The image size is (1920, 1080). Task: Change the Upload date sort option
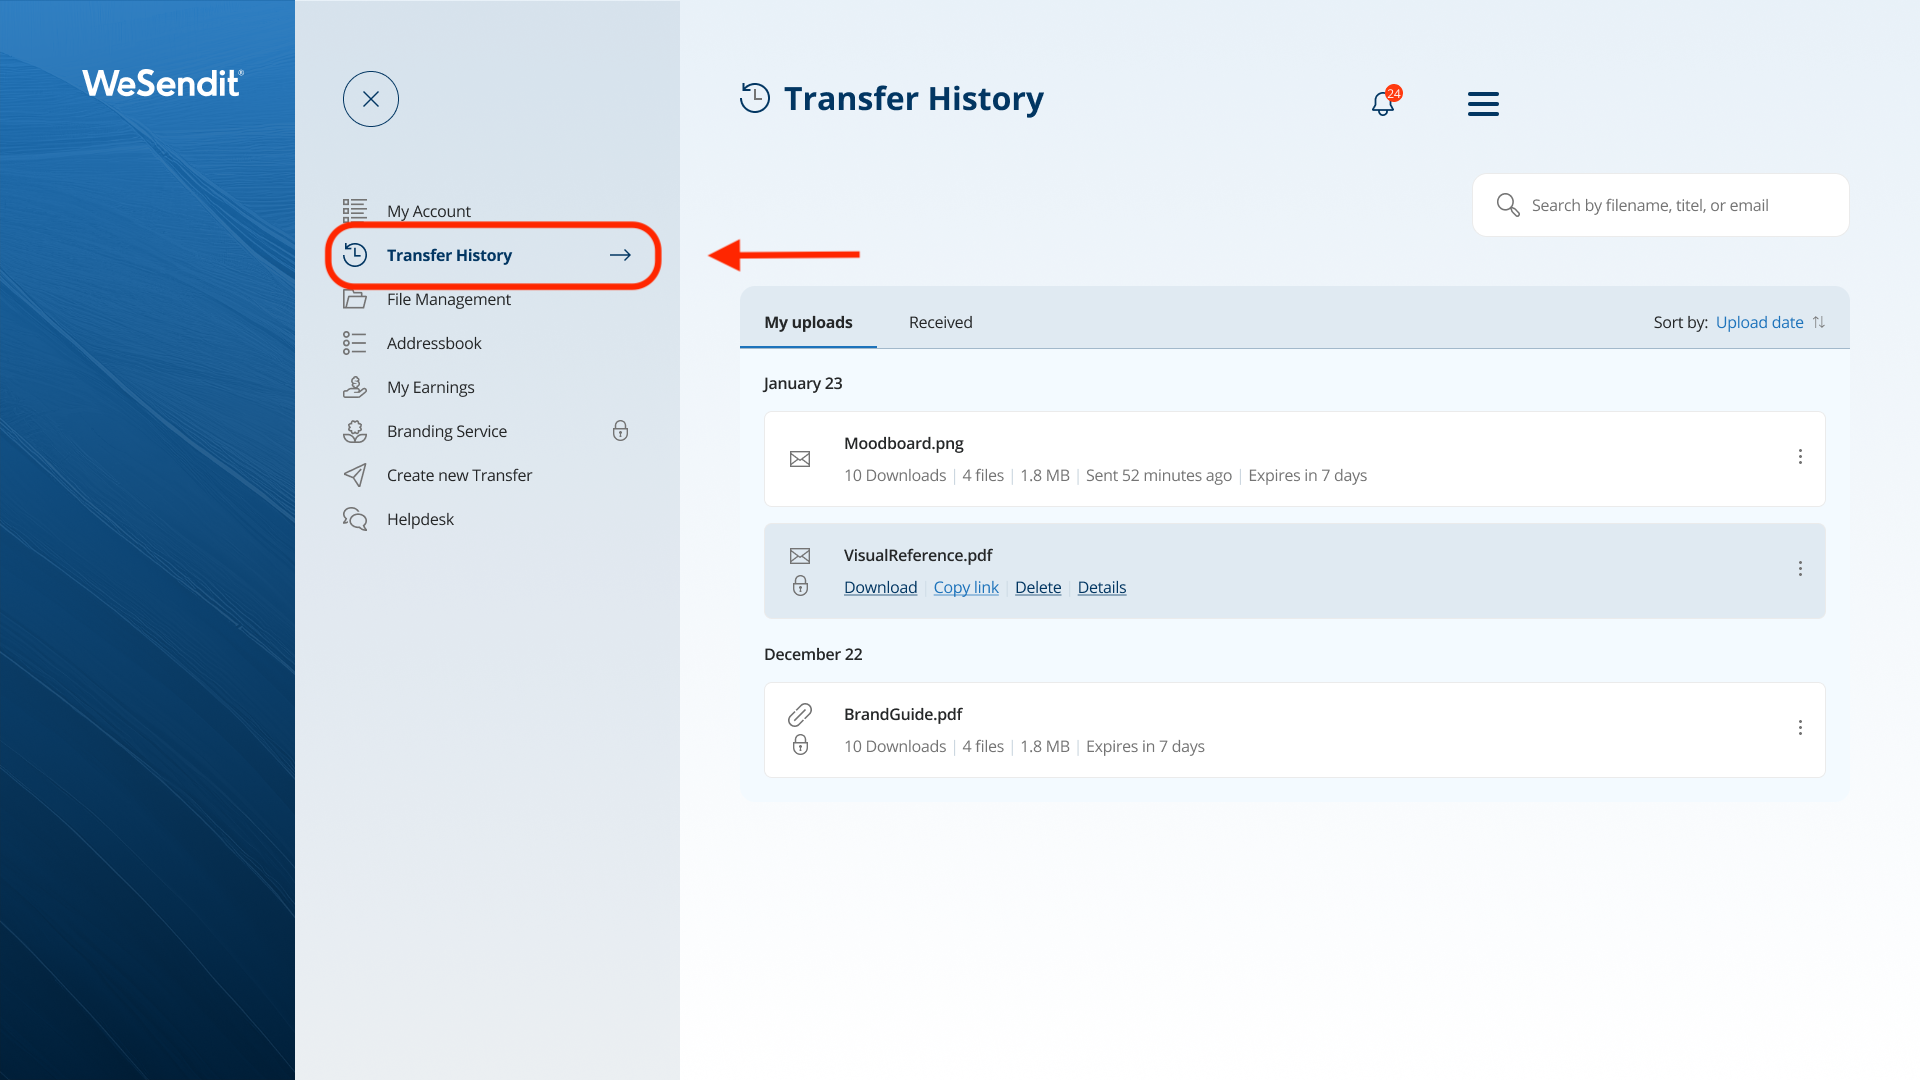coord(1759,322)
